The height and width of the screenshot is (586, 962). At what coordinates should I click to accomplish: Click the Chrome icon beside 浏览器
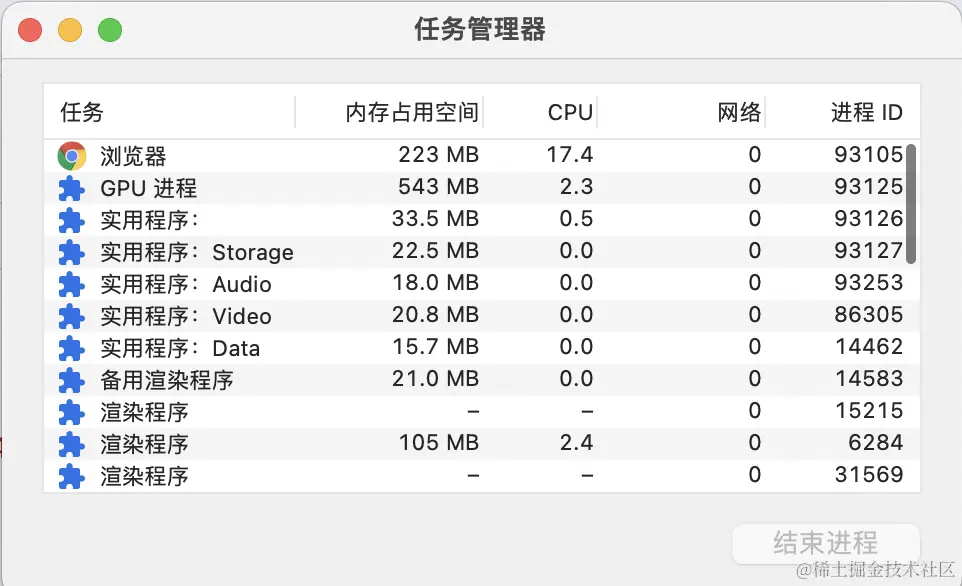tap(72, 155)
